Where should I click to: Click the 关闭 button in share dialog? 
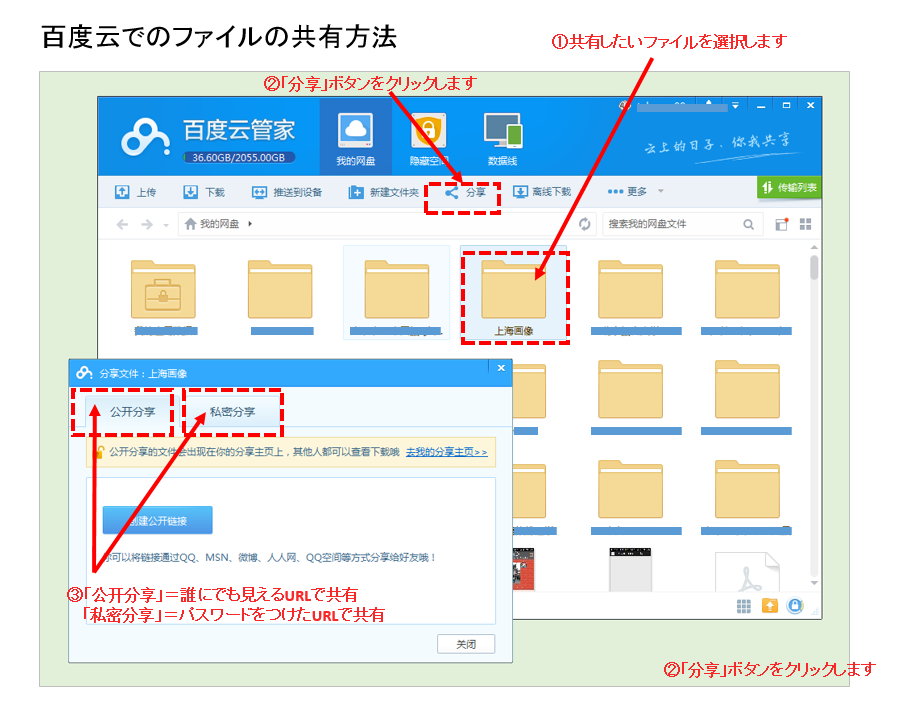(x=466, y=644)
